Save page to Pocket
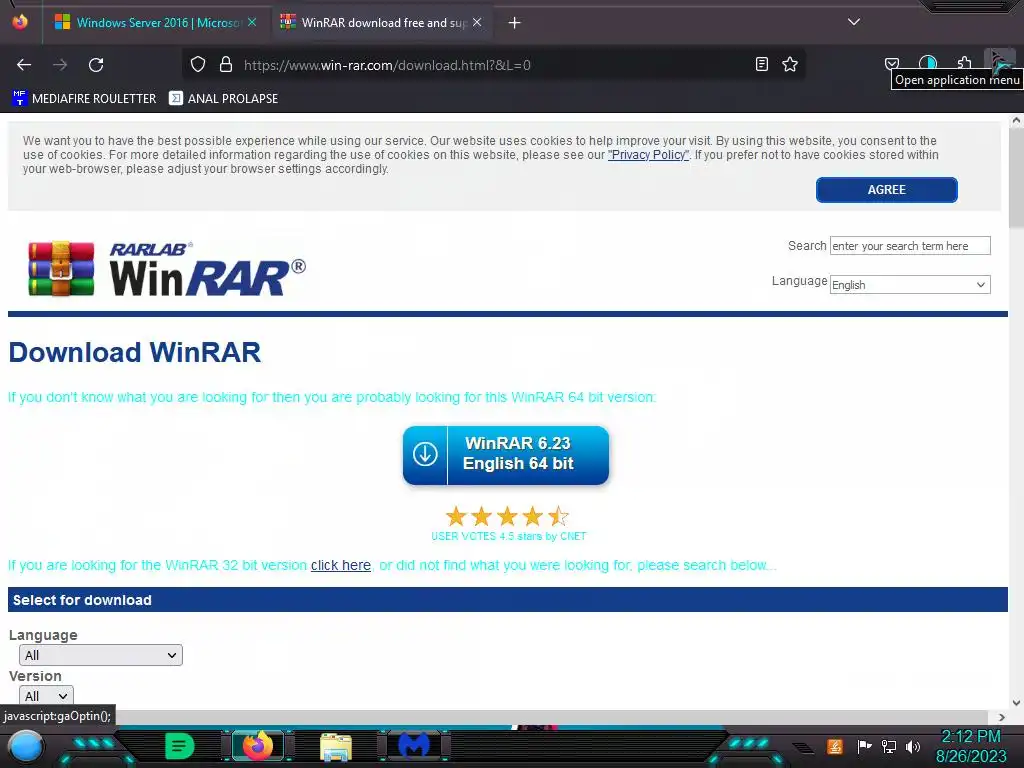The height and width of the screenshot is (768, 1024). [x=891, y=63]
